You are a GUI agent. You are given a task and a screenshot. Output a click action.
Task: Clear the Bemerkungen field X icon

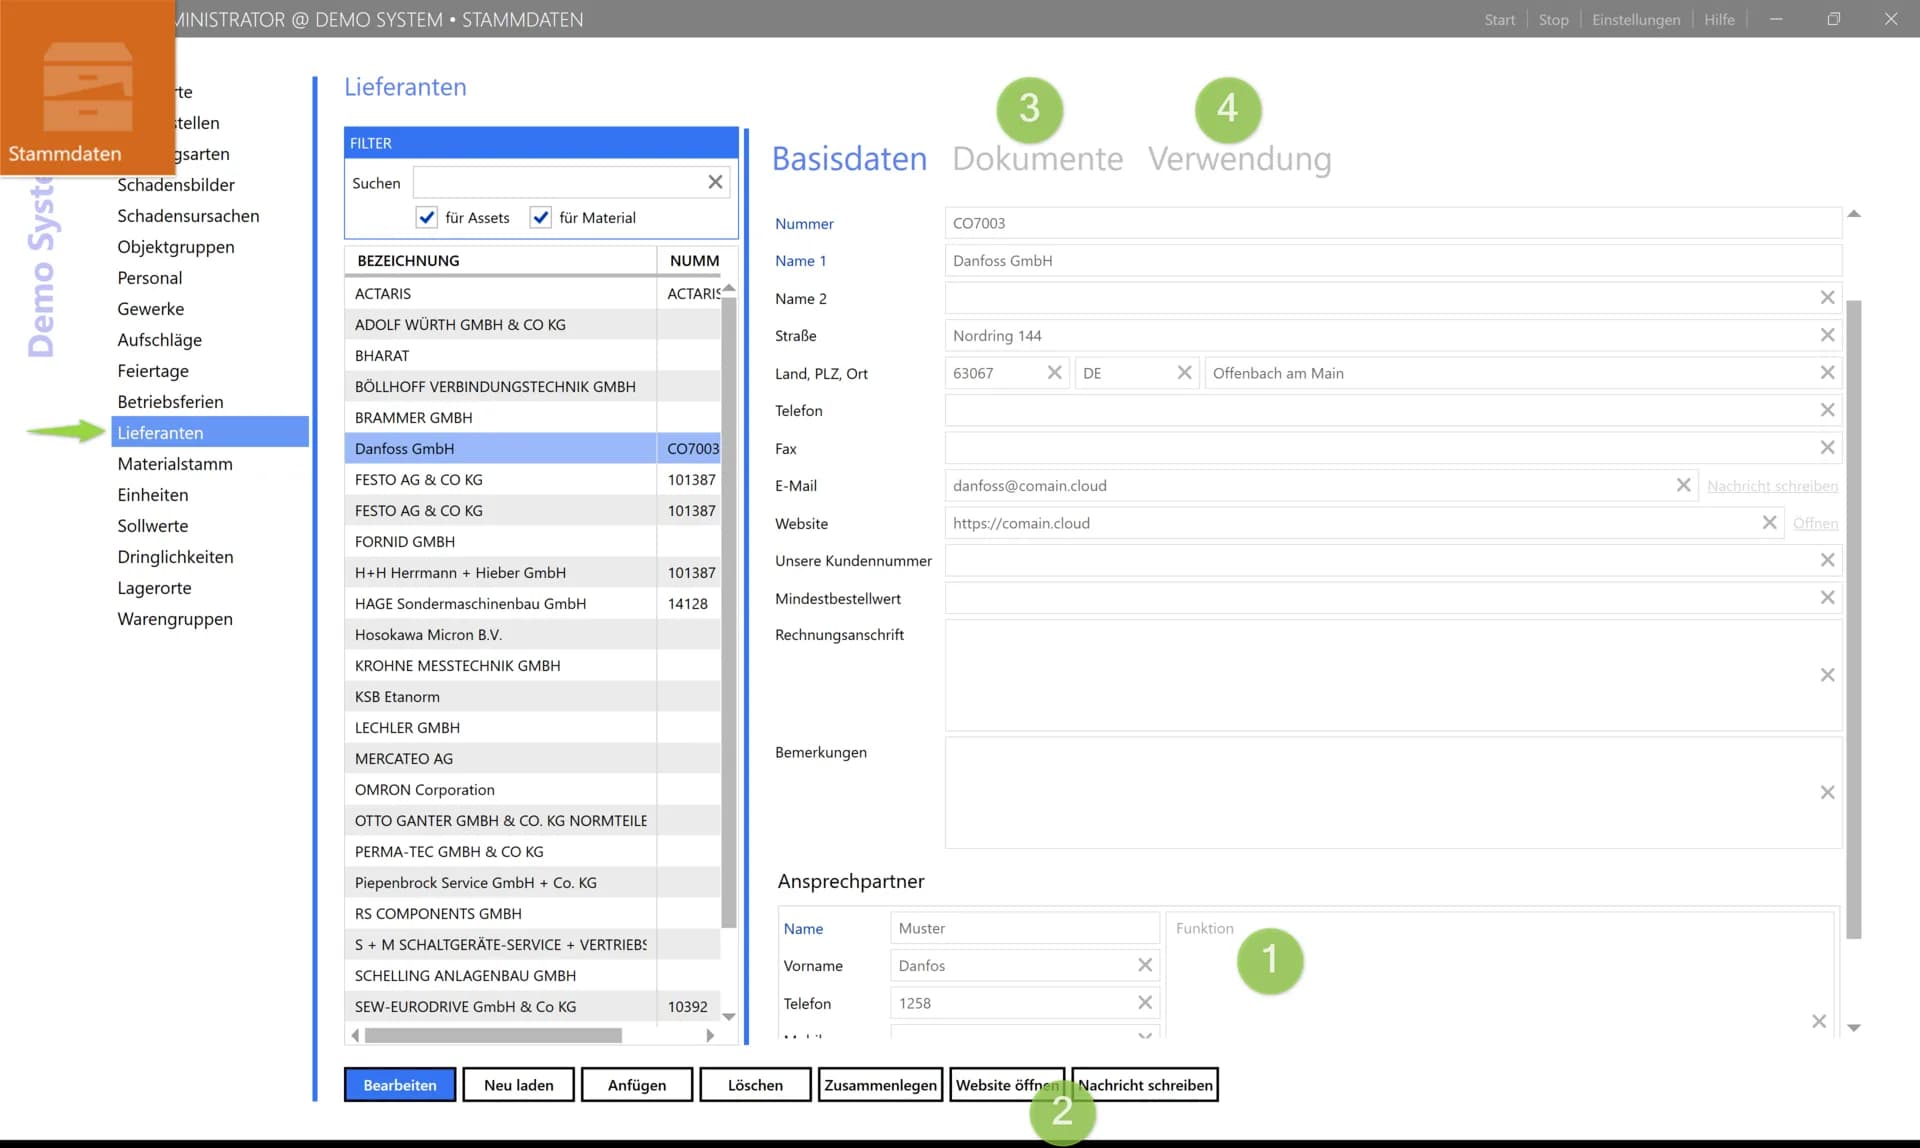point(1827,793)
